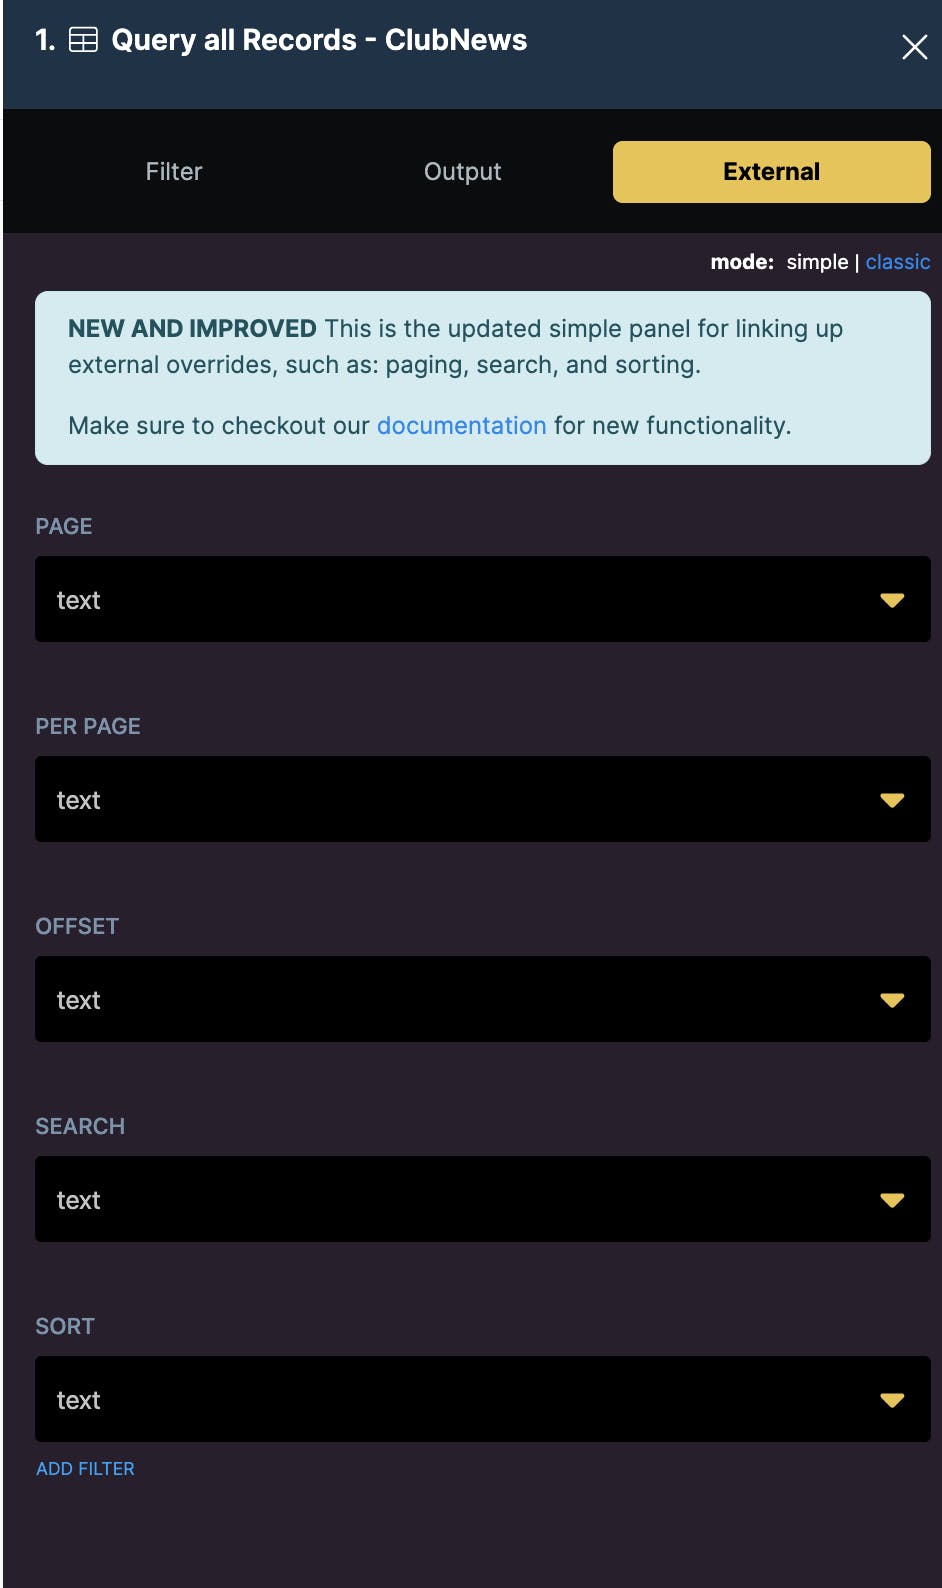Open the documentation link
942x1588 pixels.
461,426
